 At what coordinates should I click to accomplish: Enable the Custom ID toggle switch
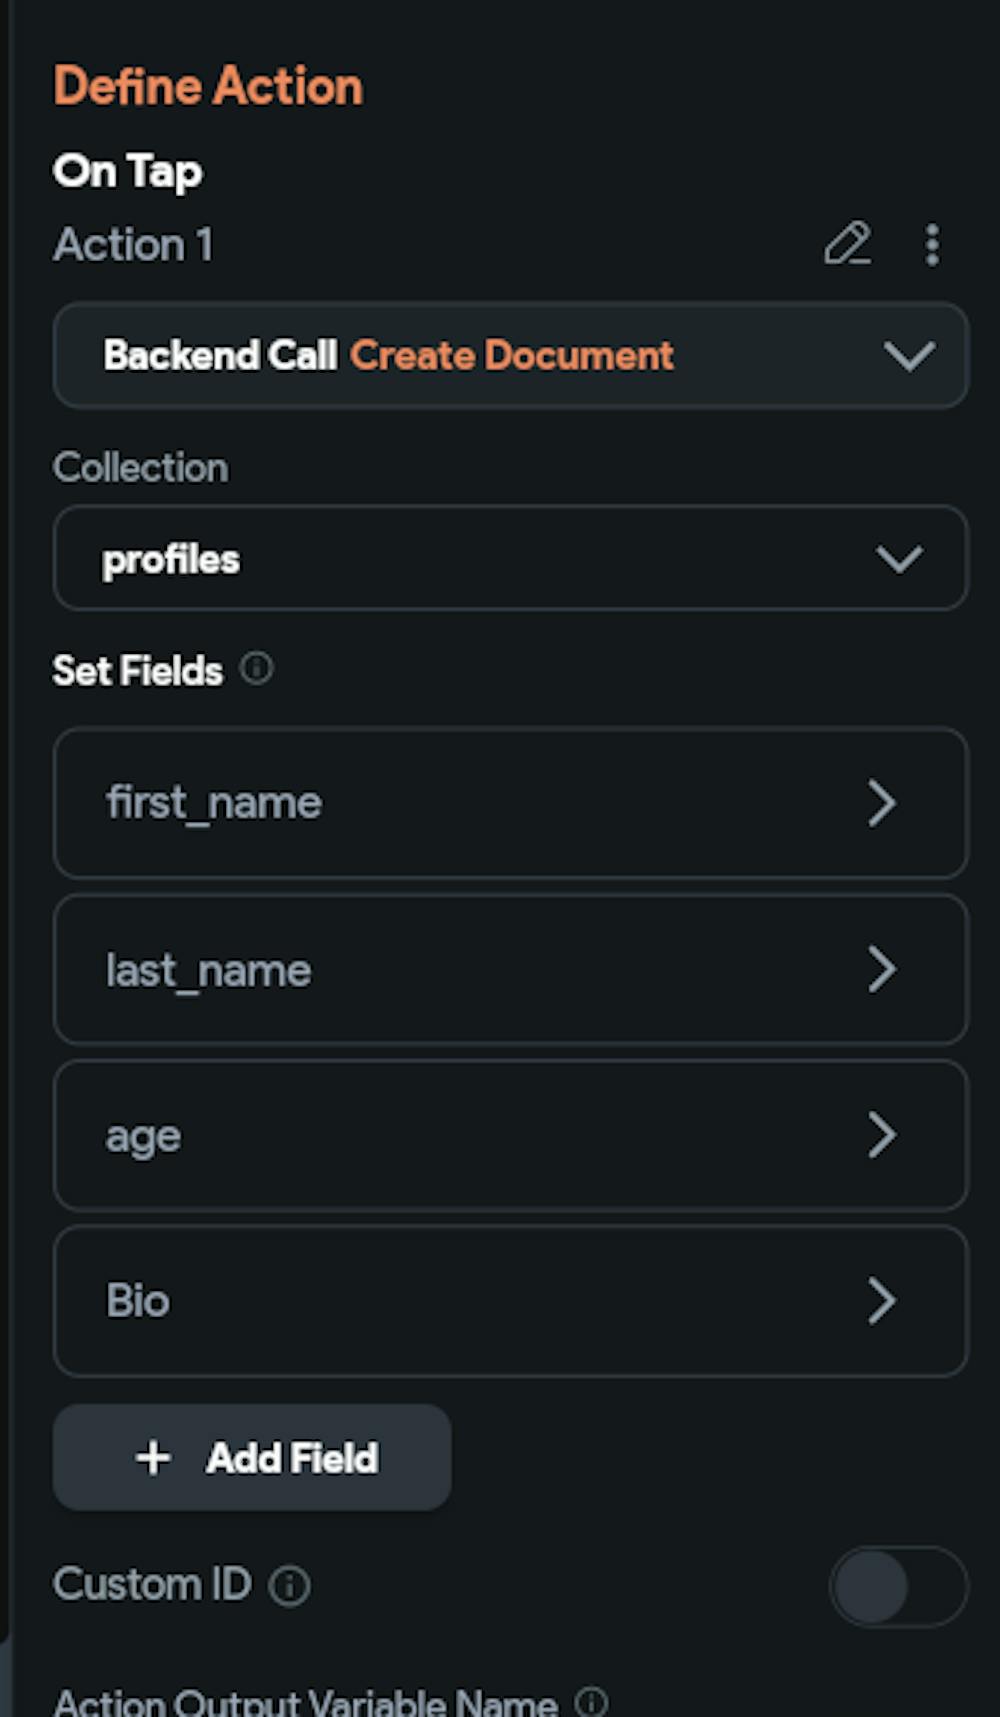(x=897, y=1586)
